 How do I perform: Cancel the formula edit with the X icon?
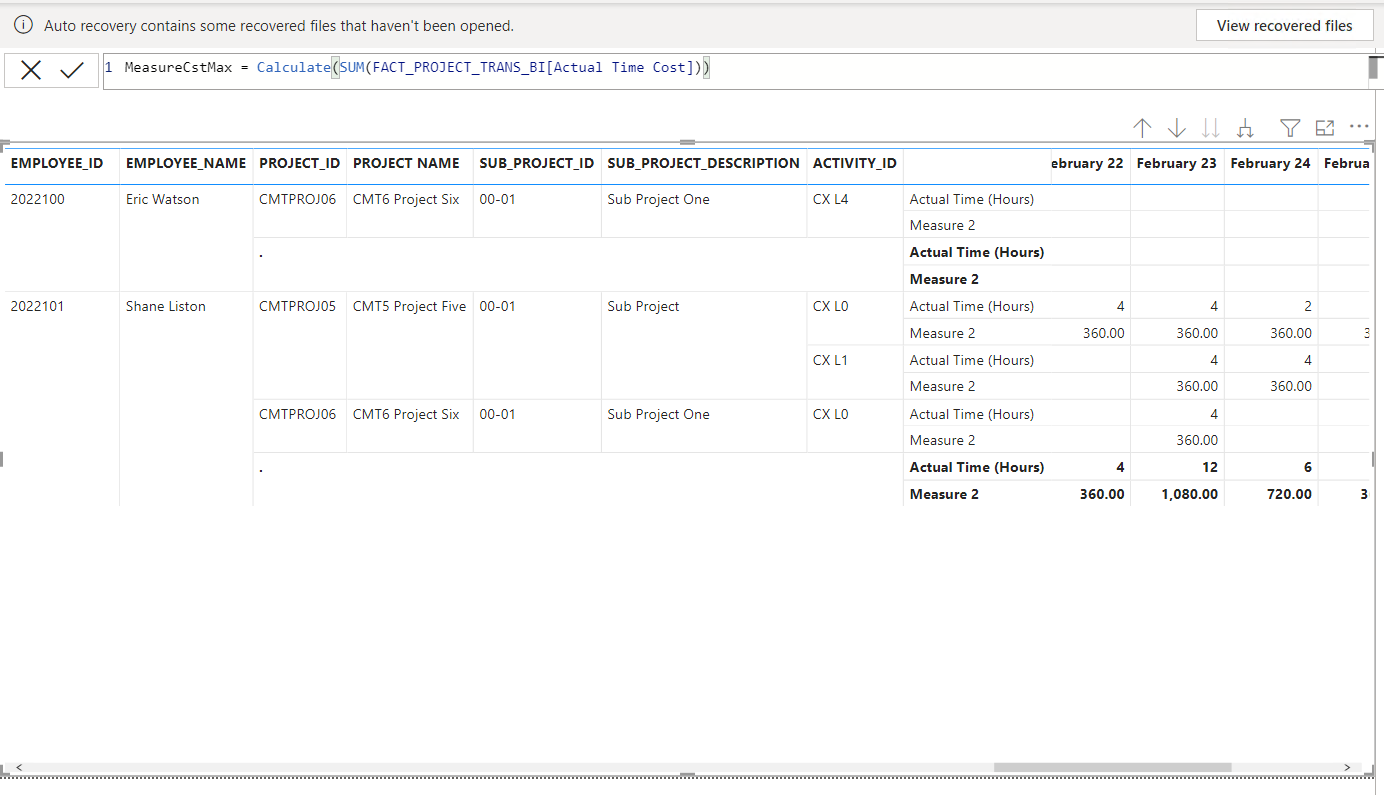(31, 70)
